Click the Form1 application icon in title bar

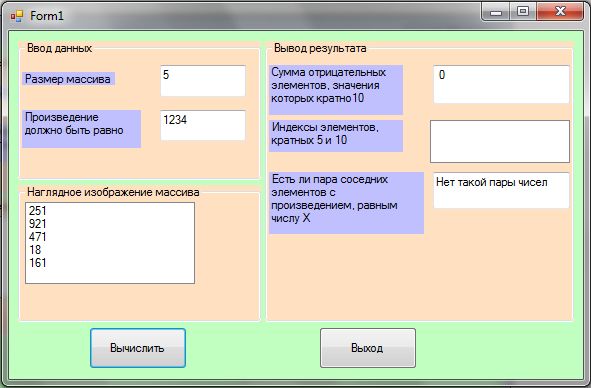[17, 16]
